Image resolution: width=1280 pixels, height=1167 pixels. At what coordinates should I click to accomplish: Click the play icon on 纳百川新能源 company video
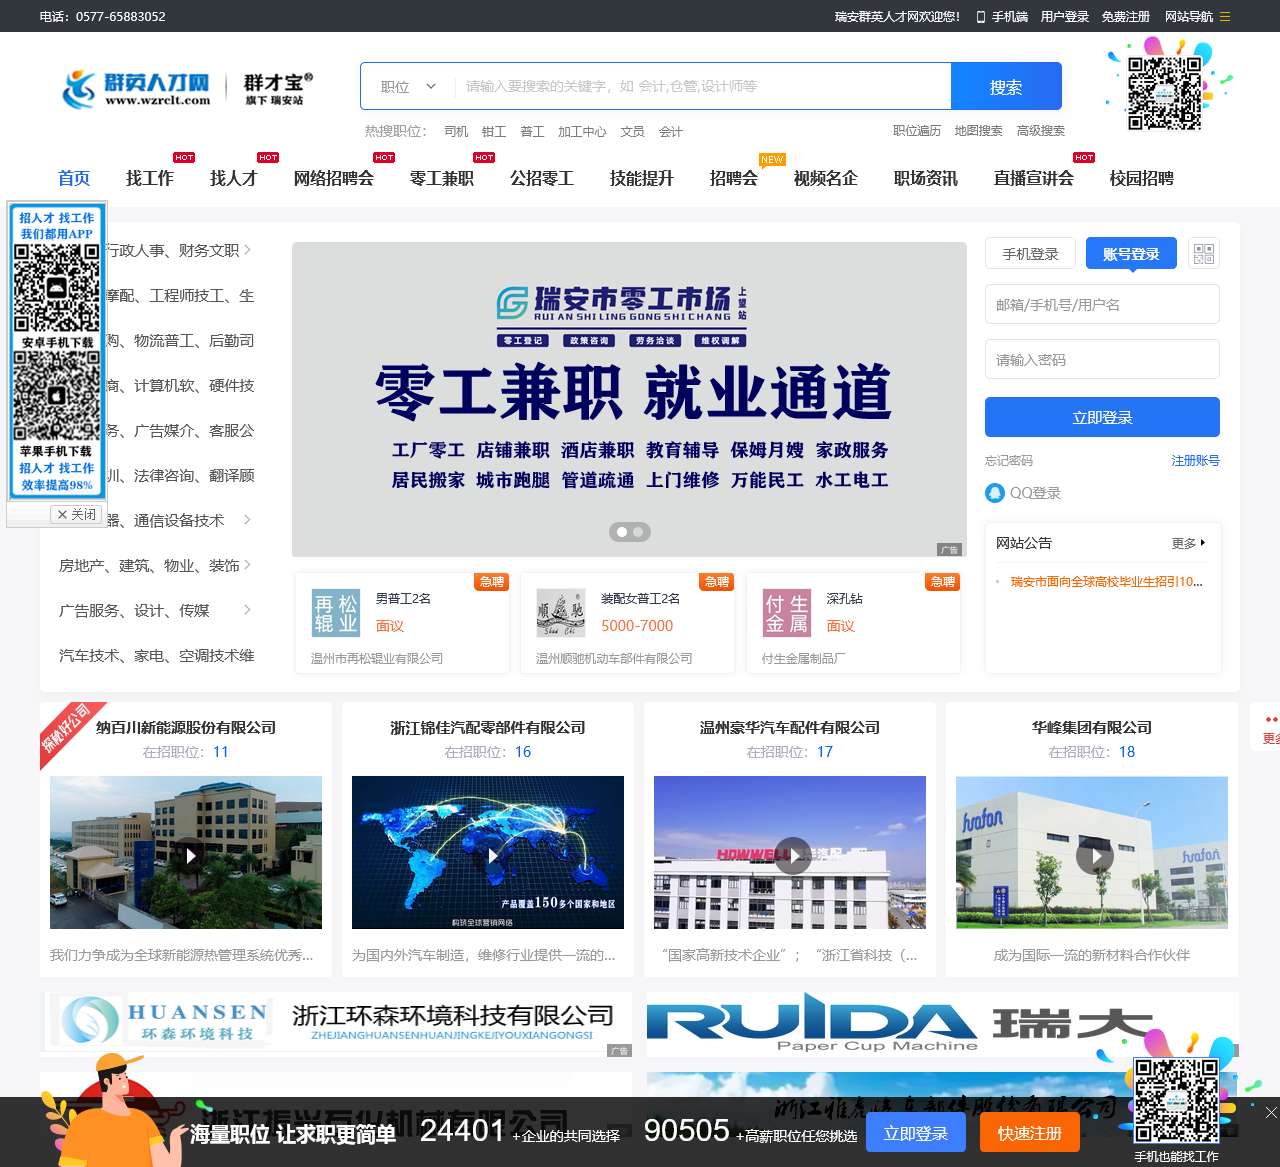coord(190,856)
